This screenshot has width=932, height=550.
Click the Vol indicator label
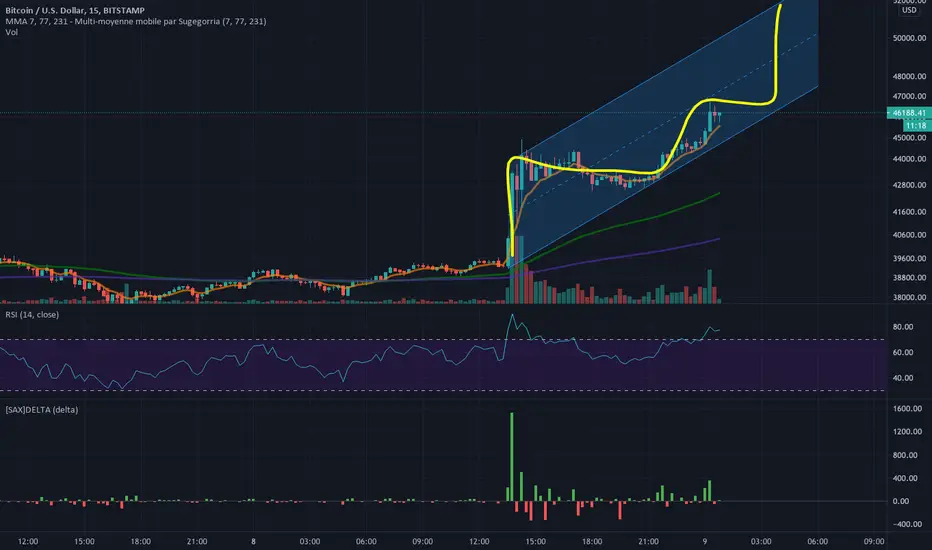click(x=11, y=32)
